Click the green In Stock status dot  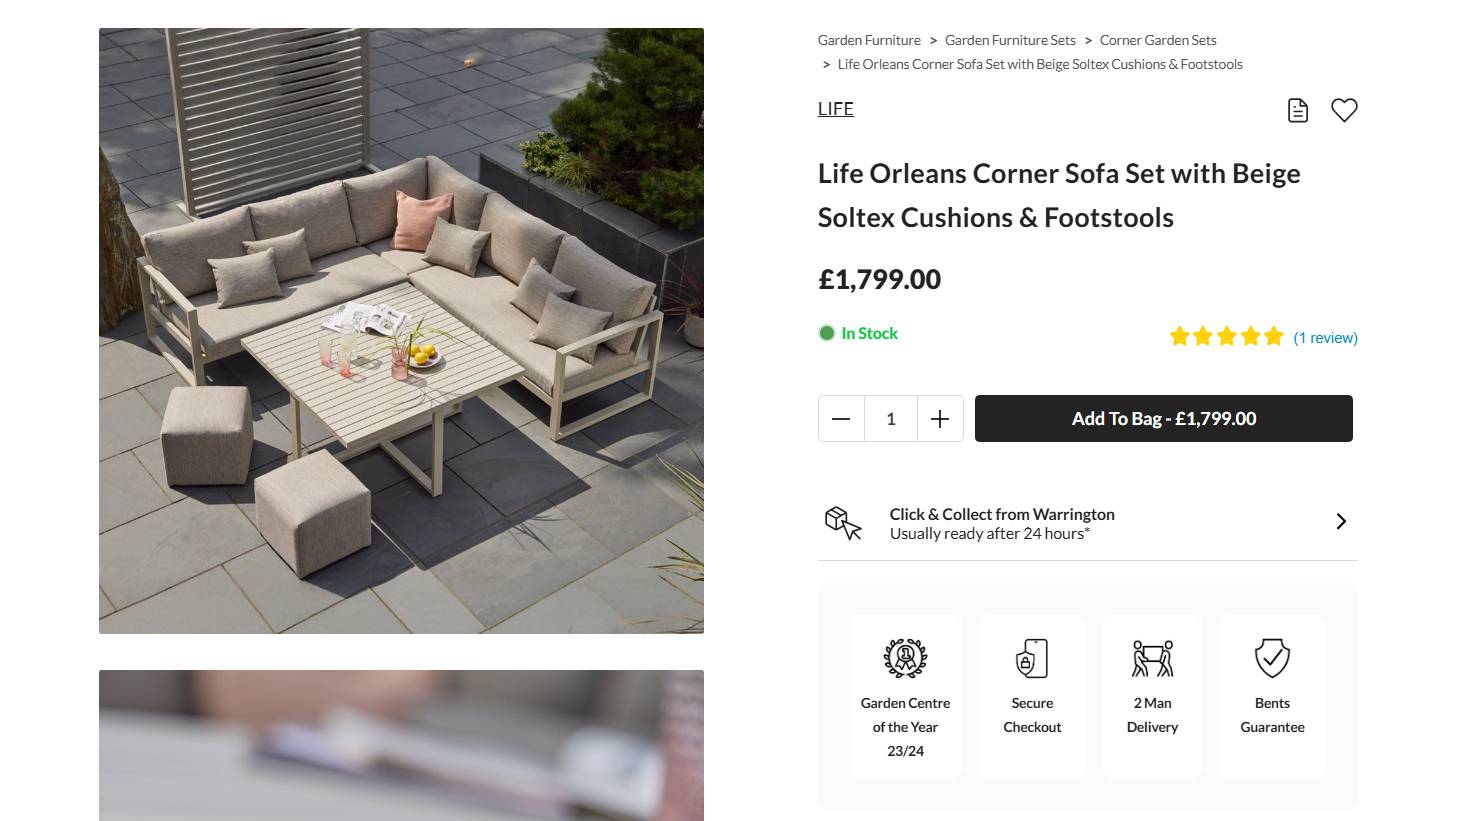pyautogui.click(x=827, y=333)
